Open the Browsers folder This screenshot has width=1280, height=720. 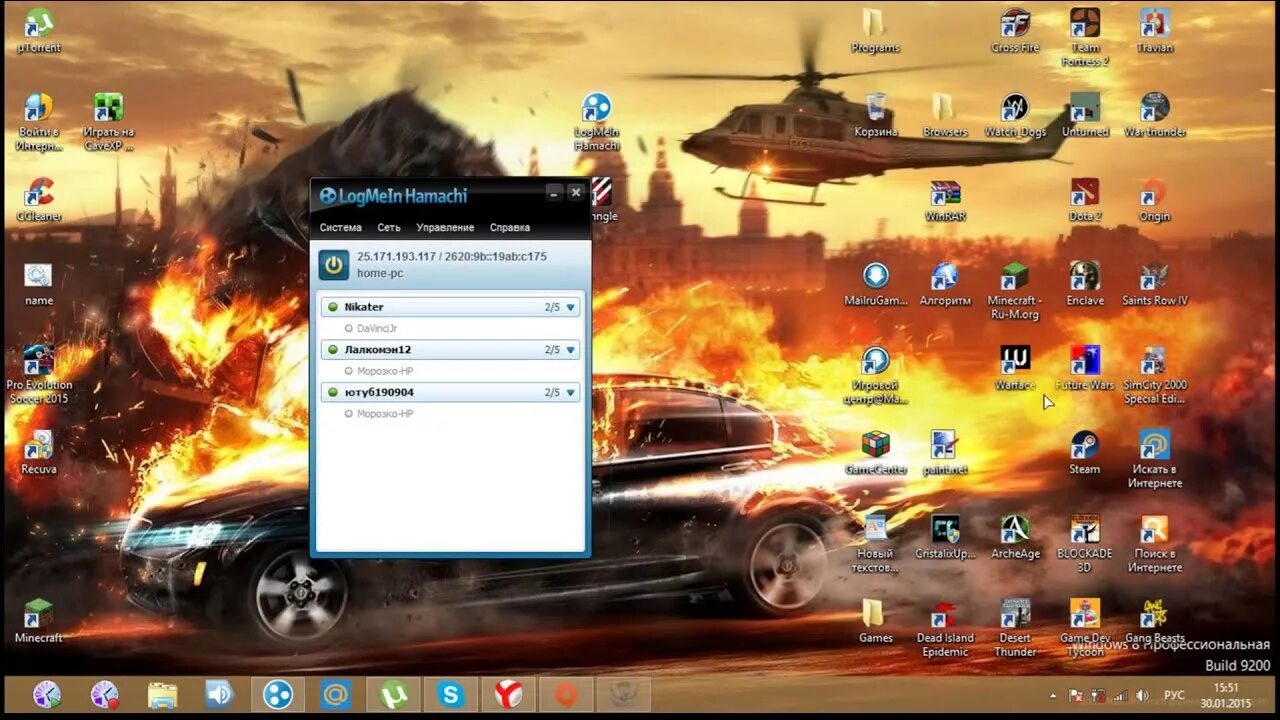[x=945, y=114]
